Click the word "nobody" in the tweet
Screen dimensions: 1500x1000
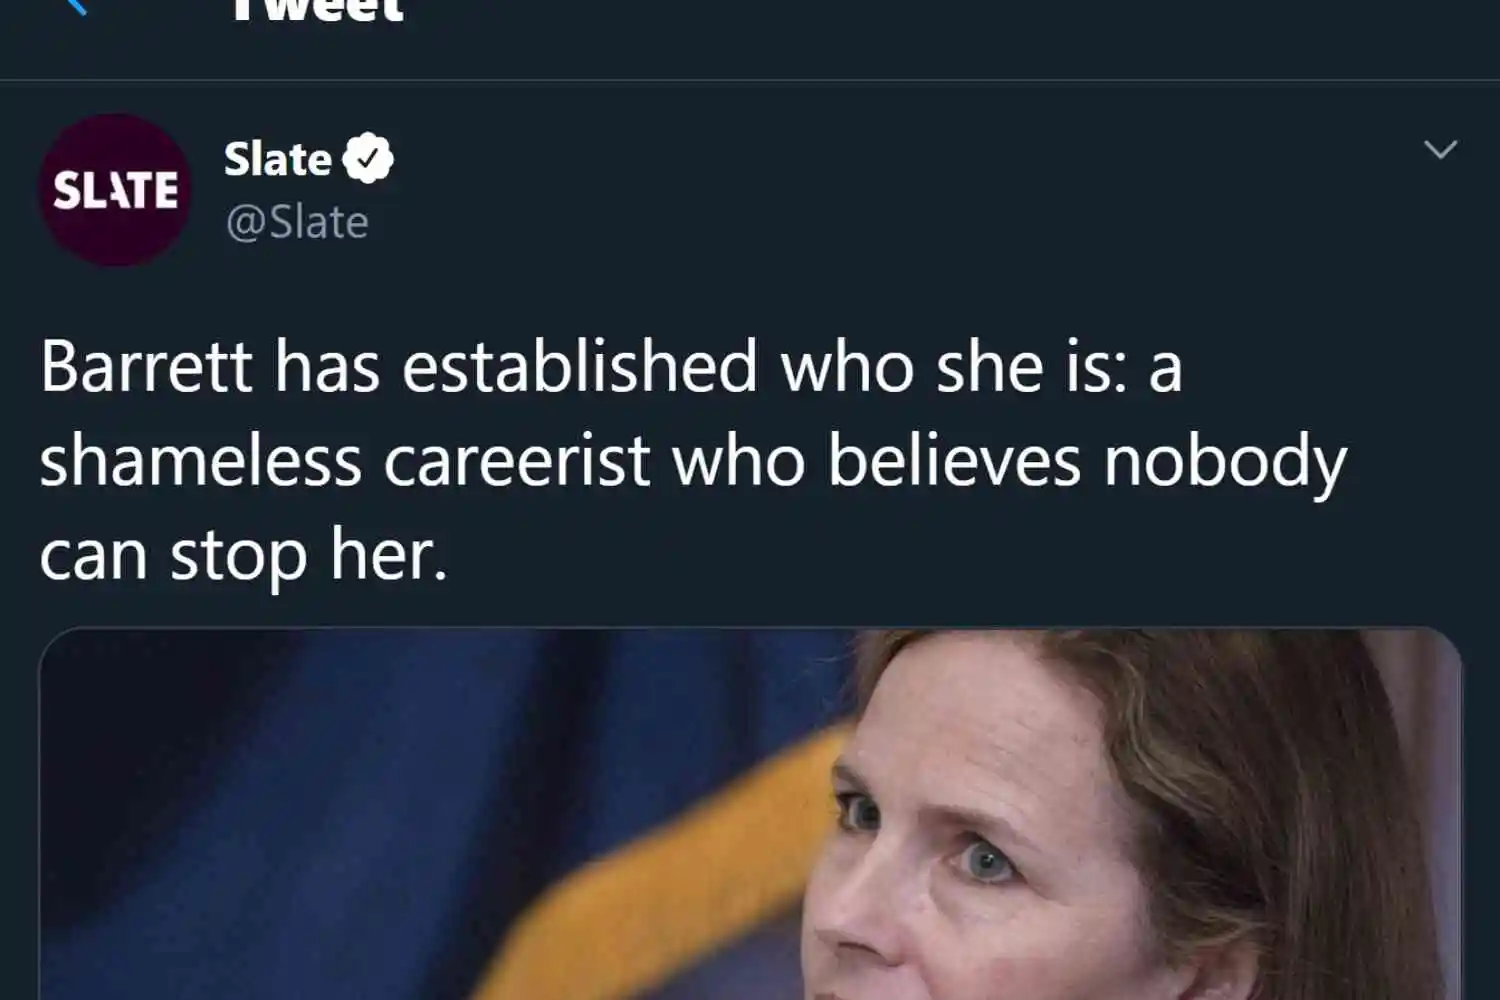[1226, 461]
